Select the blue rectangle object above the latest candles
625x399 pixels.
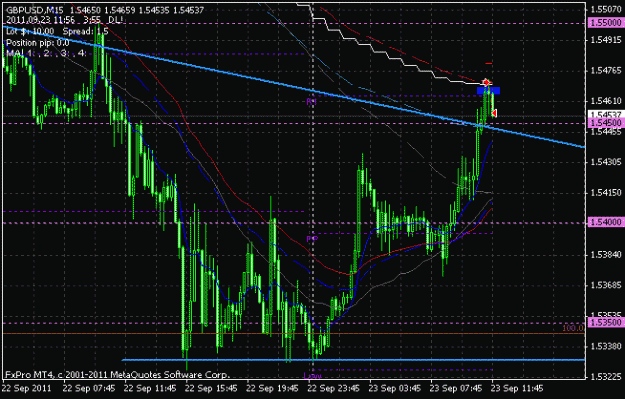point(488,91)
